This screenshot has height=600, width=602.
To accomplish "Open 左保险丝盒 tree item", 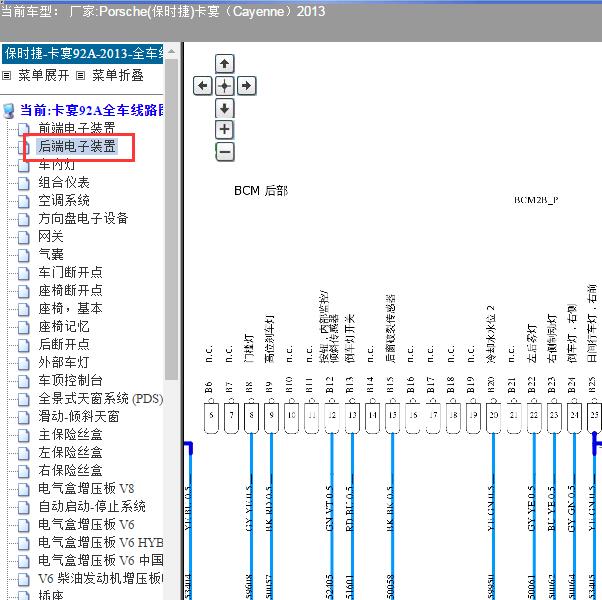I will (x=70, y=453).
